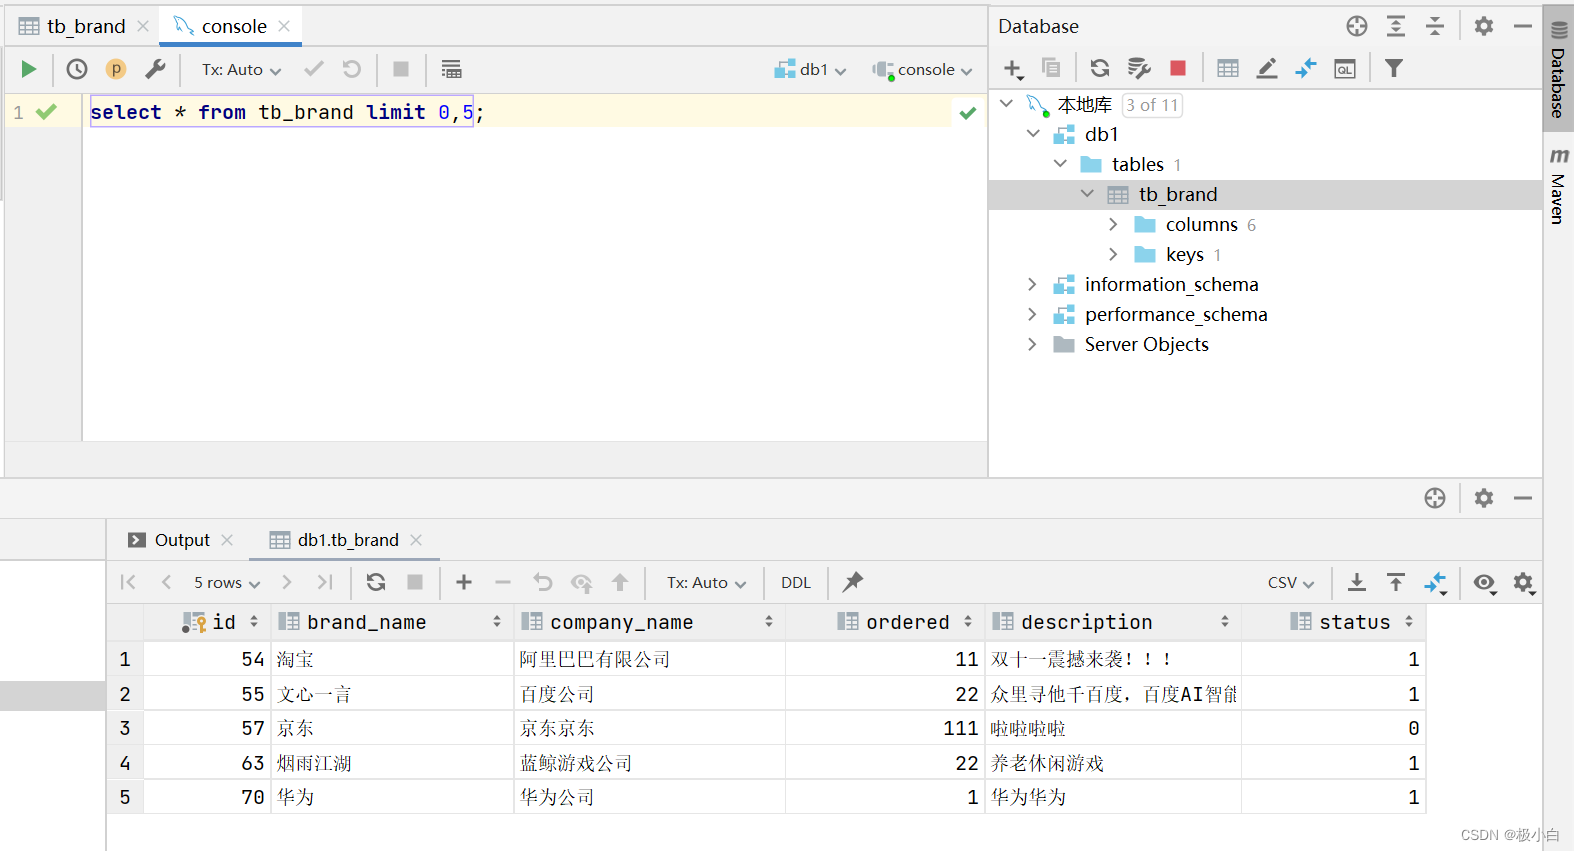
Task: Click the 3 of 11 schemas badge
Action: click(x=1152, y=105)
